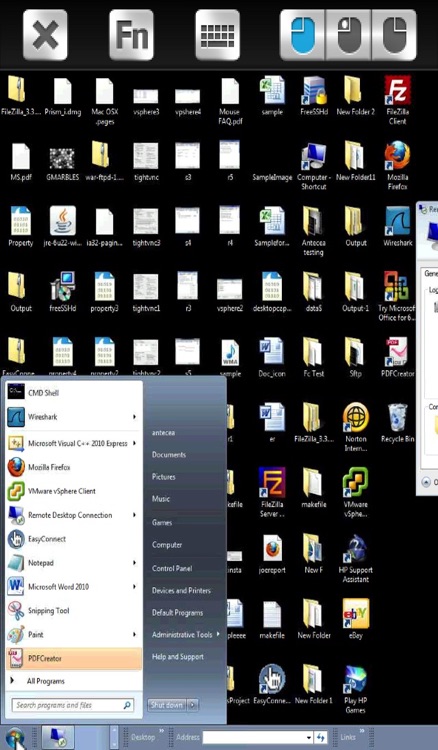Image resolution: width=438 pixels, height=750 pixels.
Task: Expand Wireshark jump list arrow
Action: [x=134, y=417]
